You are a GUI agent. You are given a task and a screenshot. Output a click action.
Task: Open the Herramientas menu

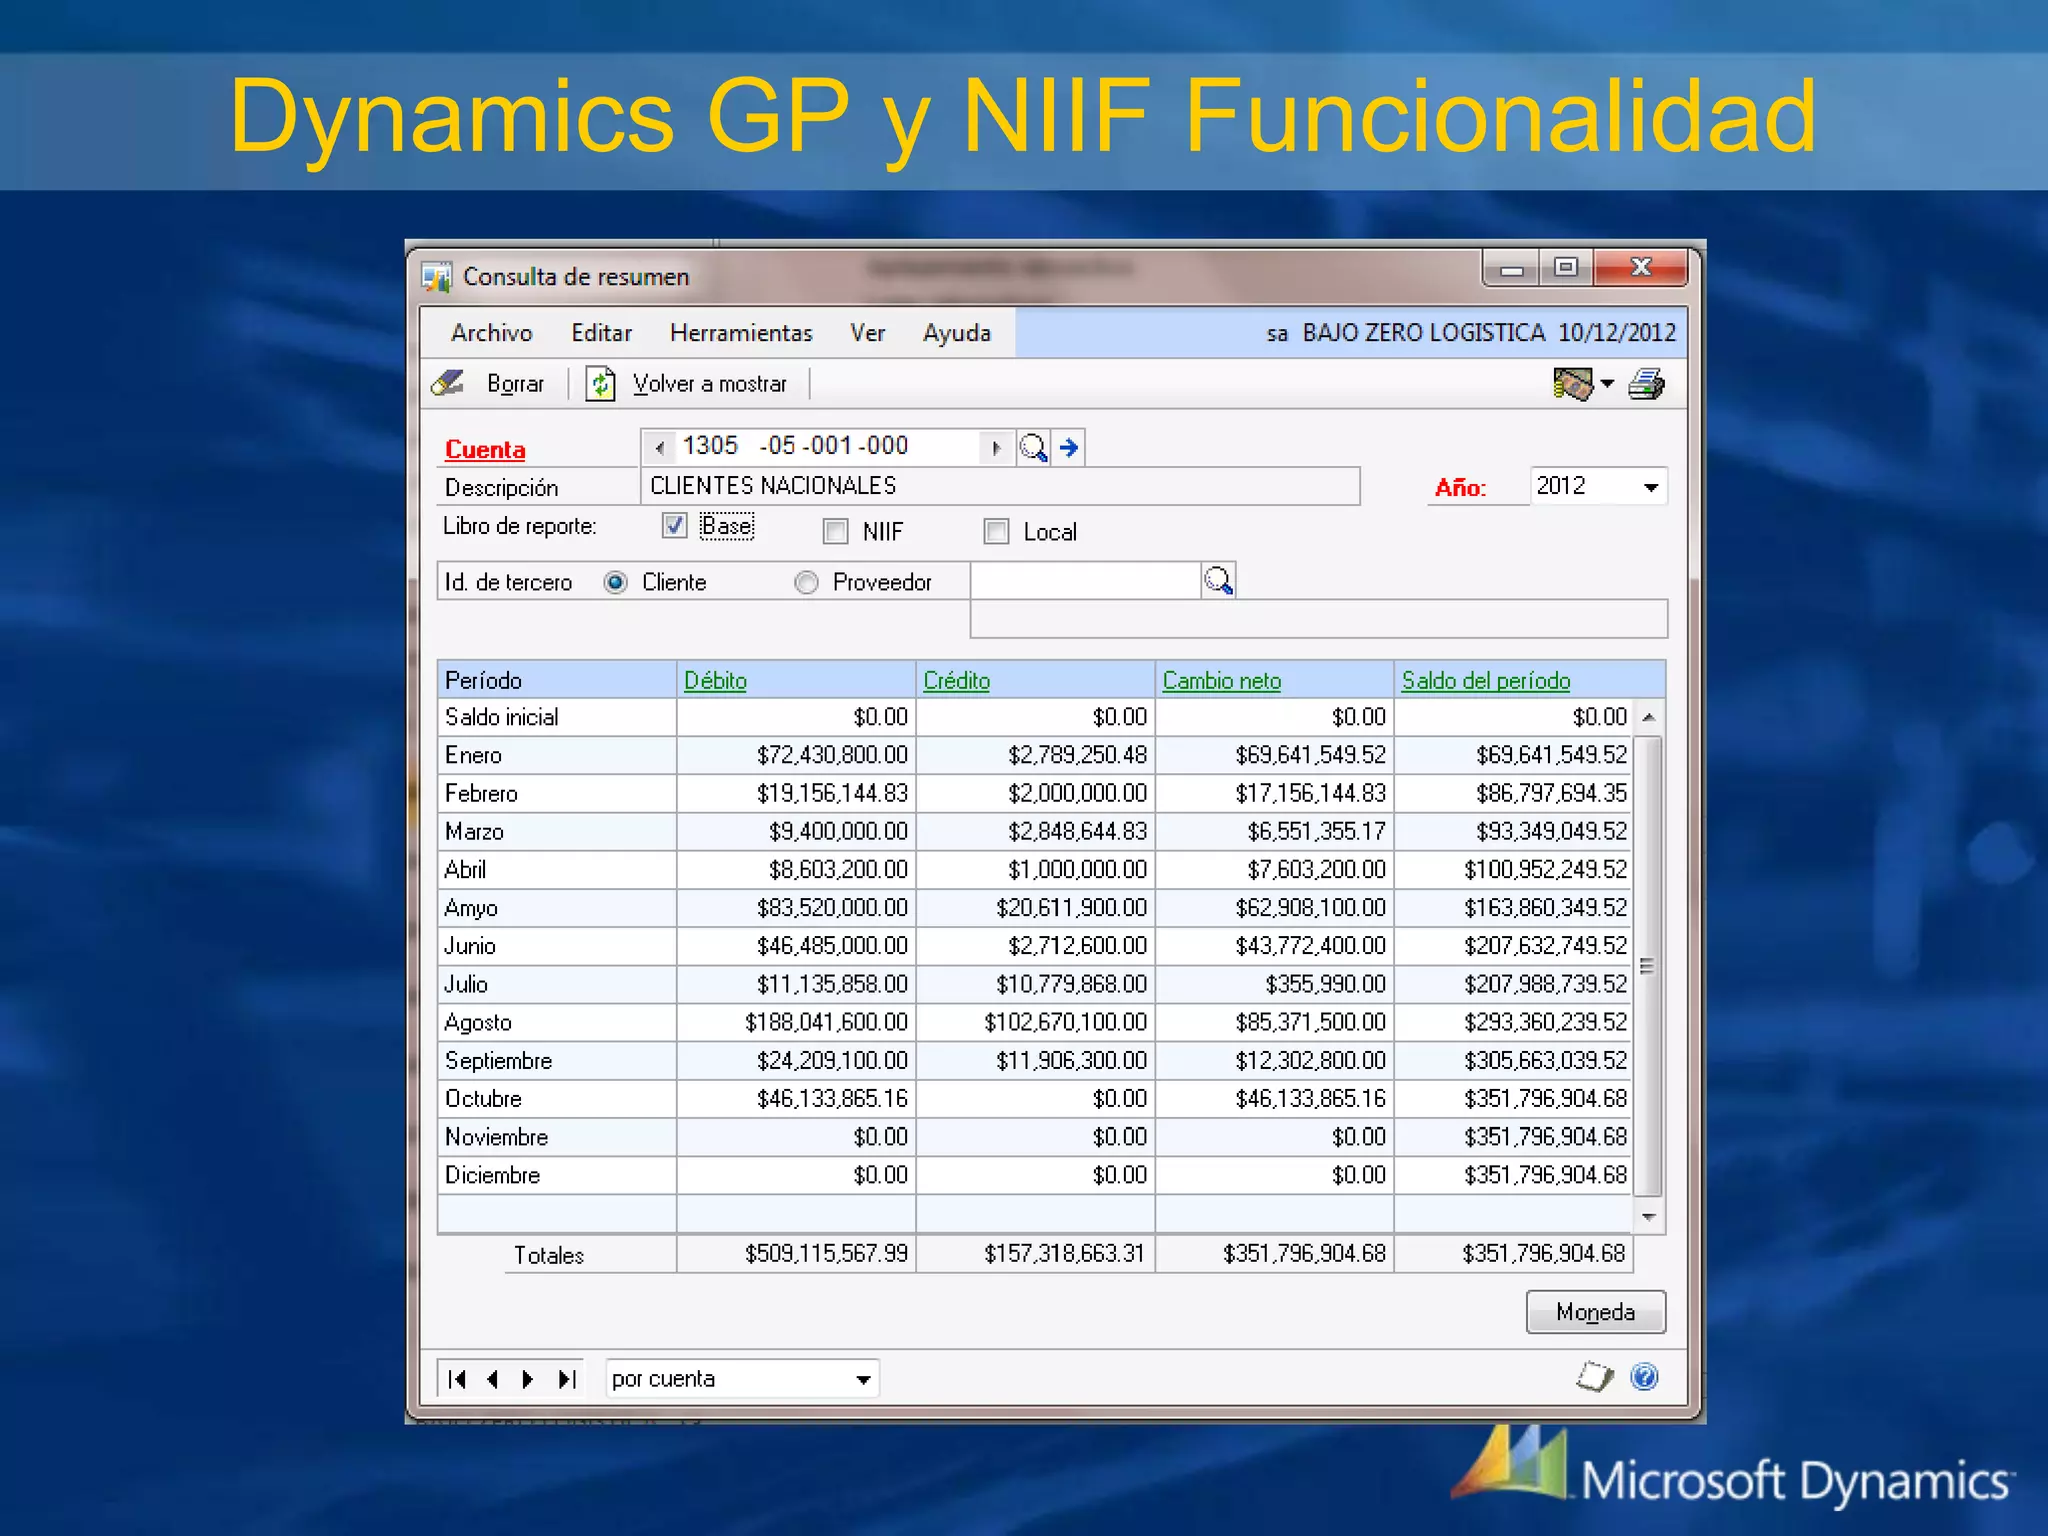[x=741, y=333]
